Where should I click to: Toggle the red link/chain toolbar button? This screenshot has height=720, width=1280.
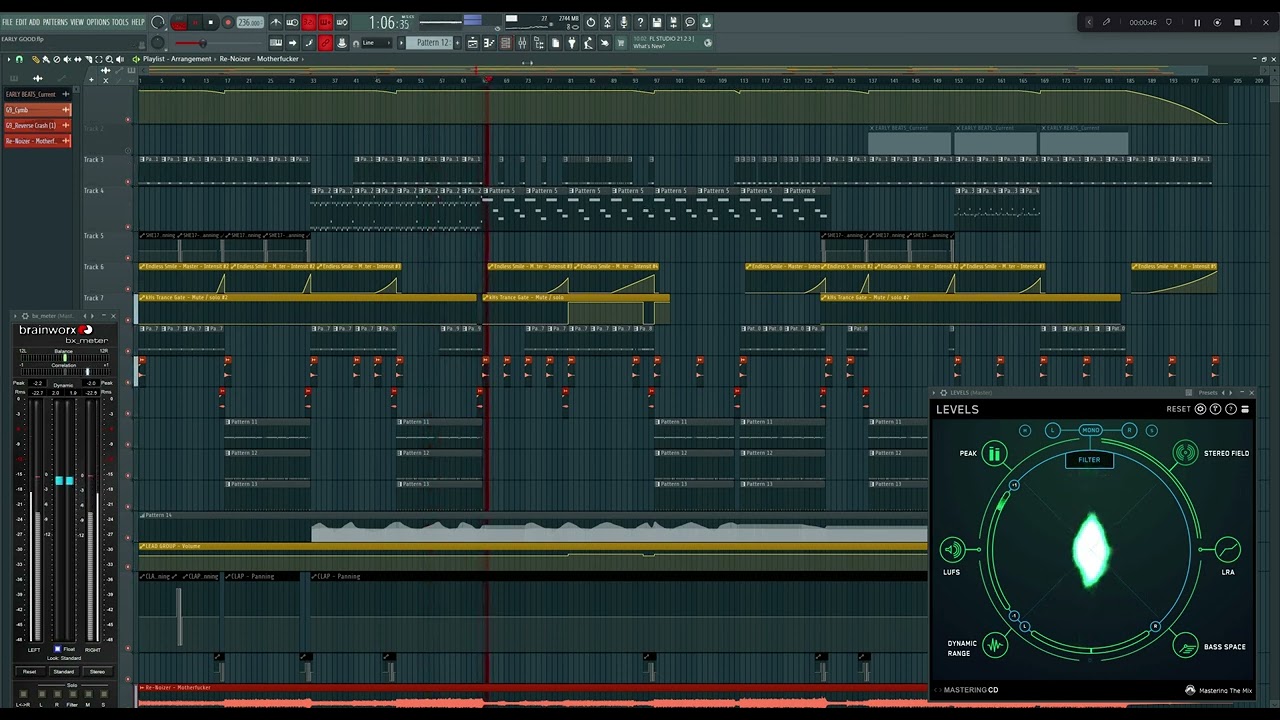point(325,43)
